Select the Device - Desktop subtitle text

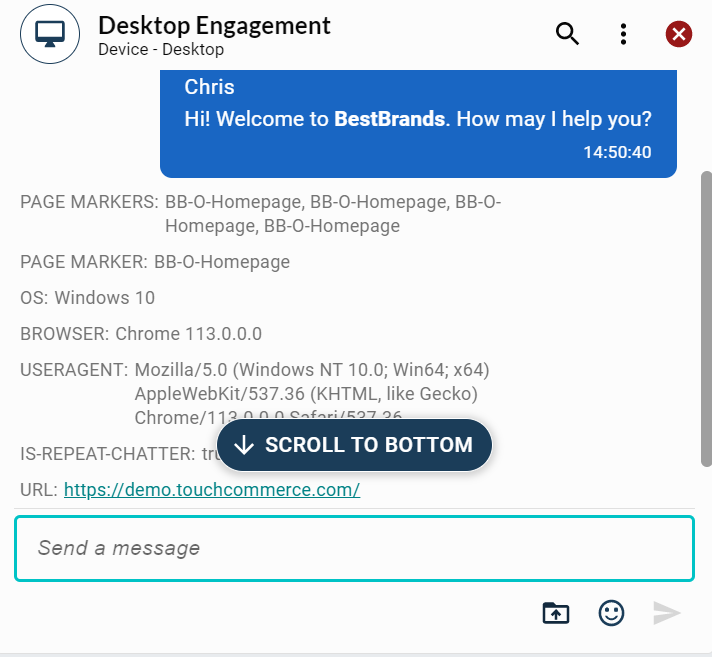[x=161, y=49]
